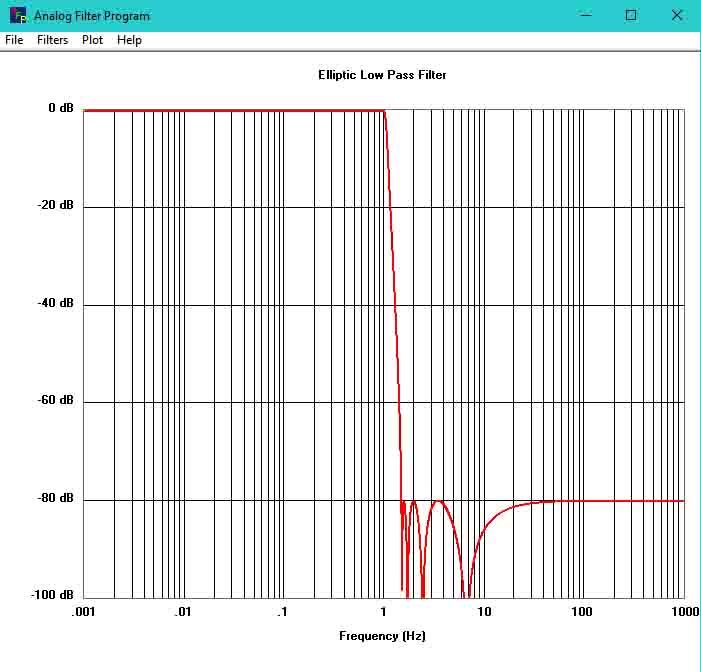Click the '-40 dB' axis label
This screenshot has width=701, height=672.
click(x=55, y=303)
